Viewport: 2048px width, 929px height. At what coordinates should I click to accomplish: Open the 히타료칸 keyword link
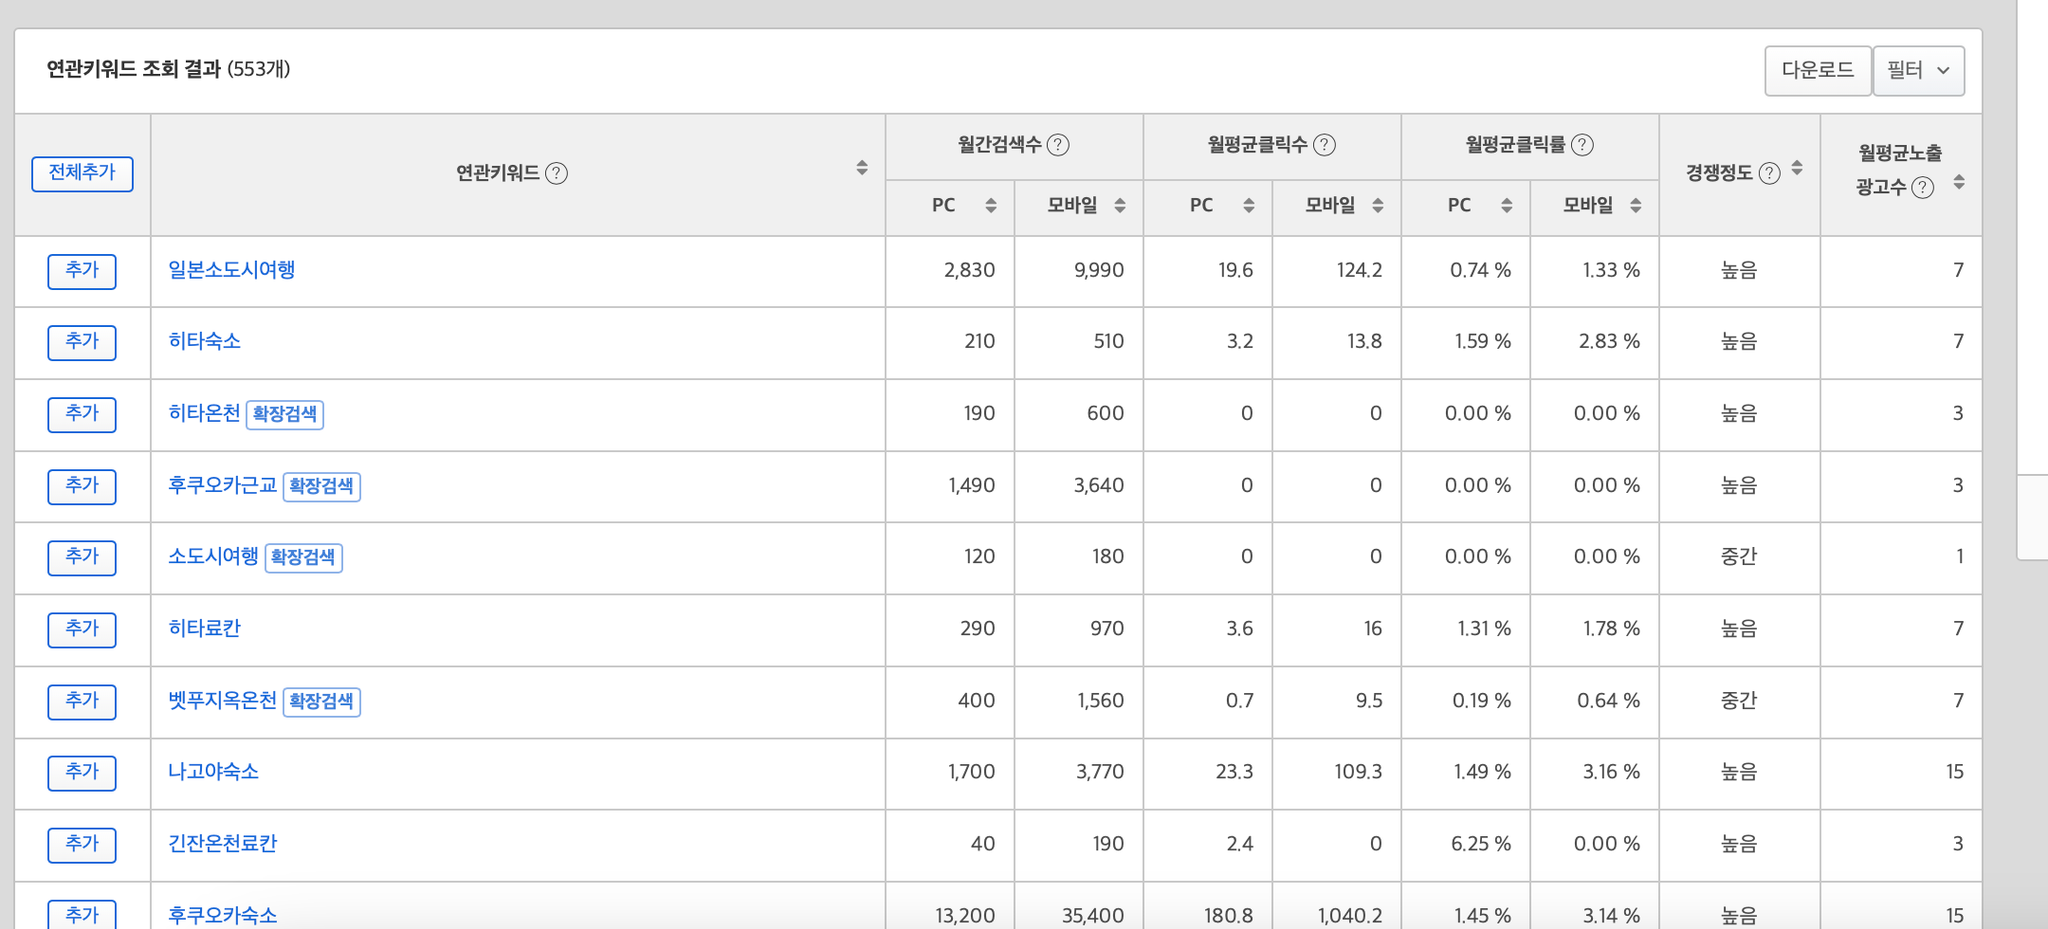pos(204,629)
